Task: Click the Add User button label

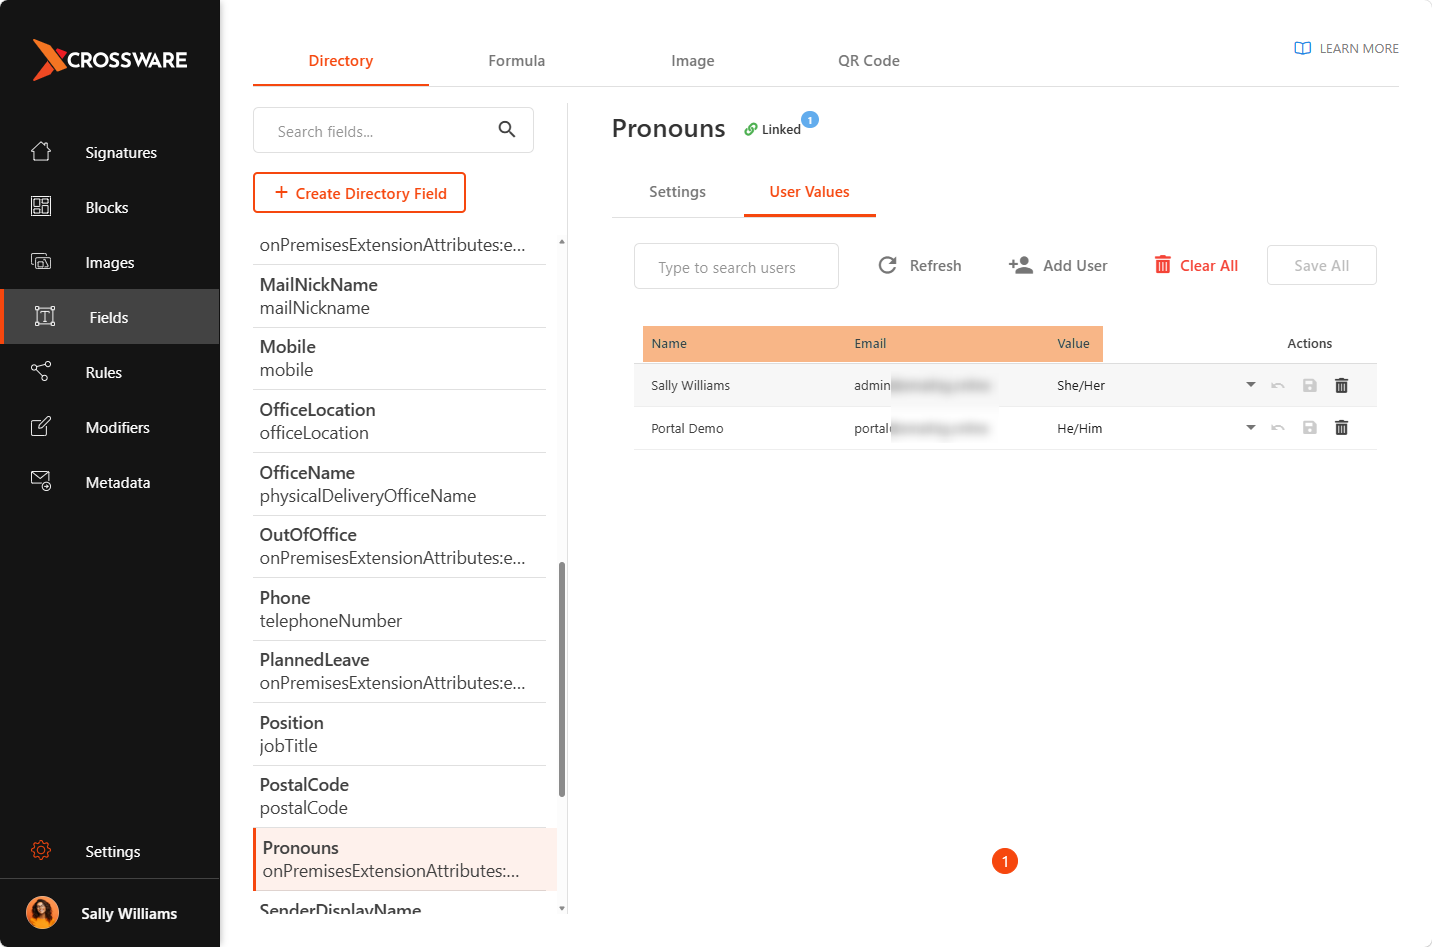Action: [1075, 266]
